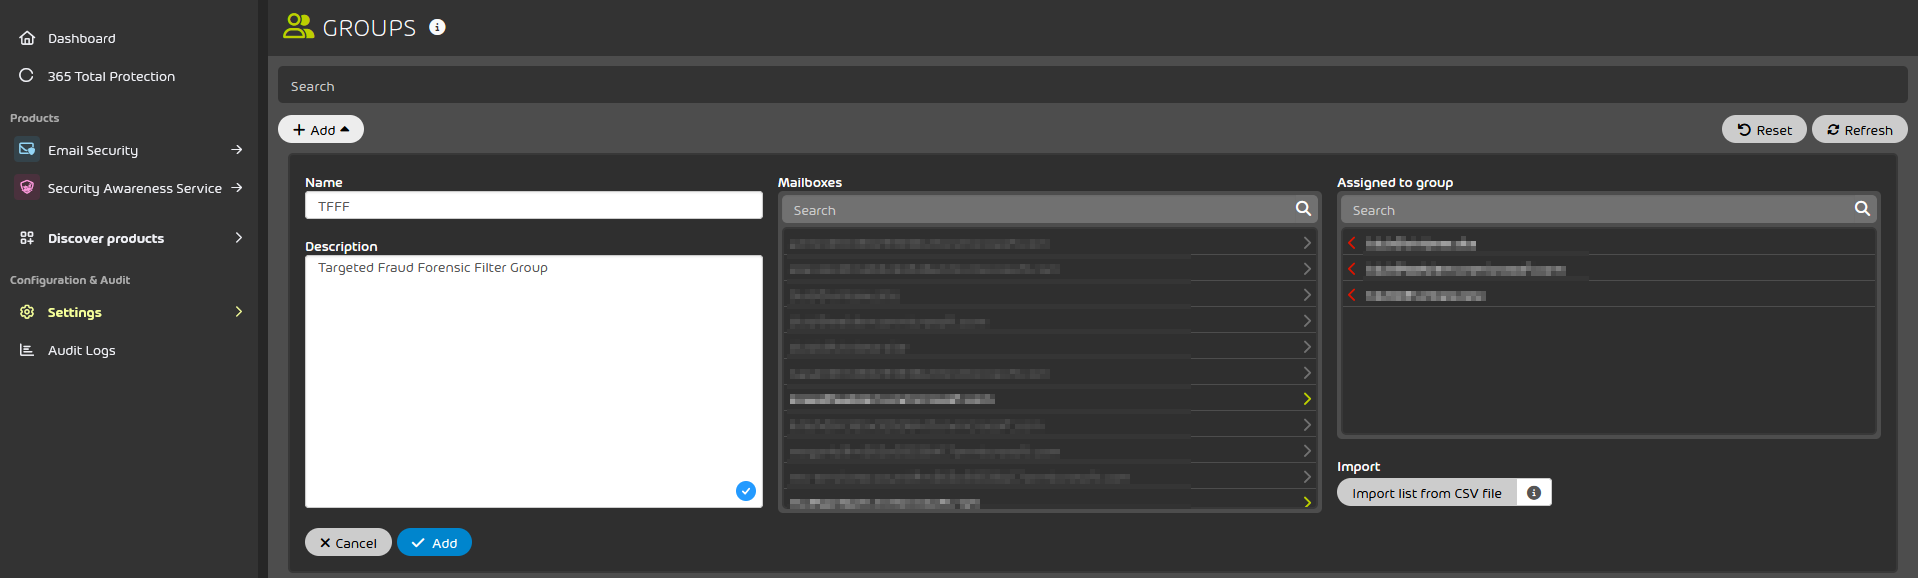This screenshot has width=1918, height=578.
Task: Remove third assigned member via red arrow
Action: point(1352,295)
